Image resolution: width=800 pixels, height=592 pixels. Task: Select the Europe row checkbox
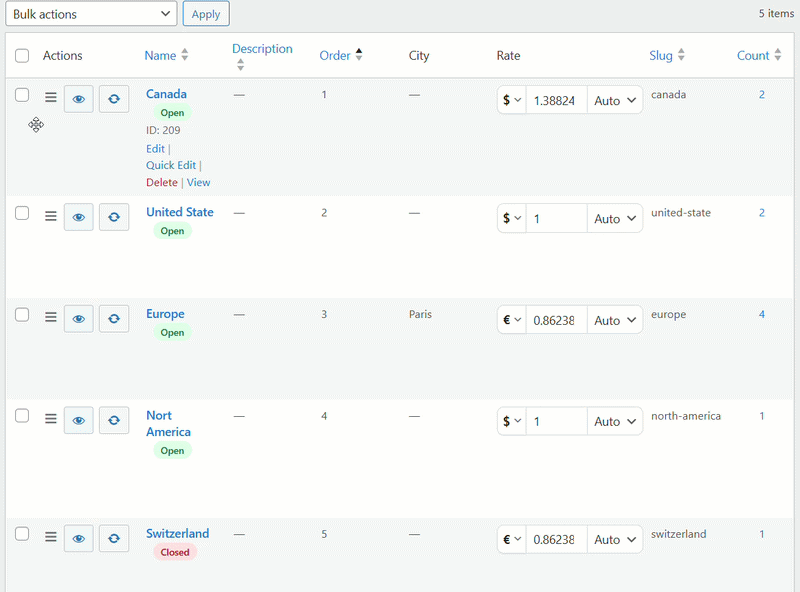22,315
